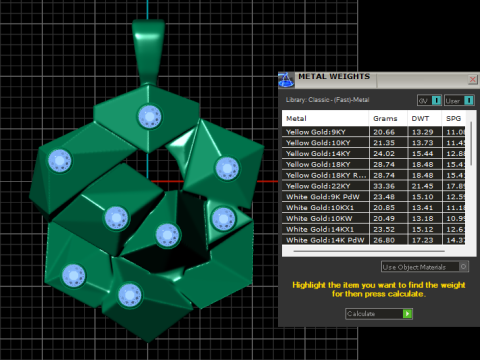Select the Yellow Gold:9KY row

(x=374, y=132)
